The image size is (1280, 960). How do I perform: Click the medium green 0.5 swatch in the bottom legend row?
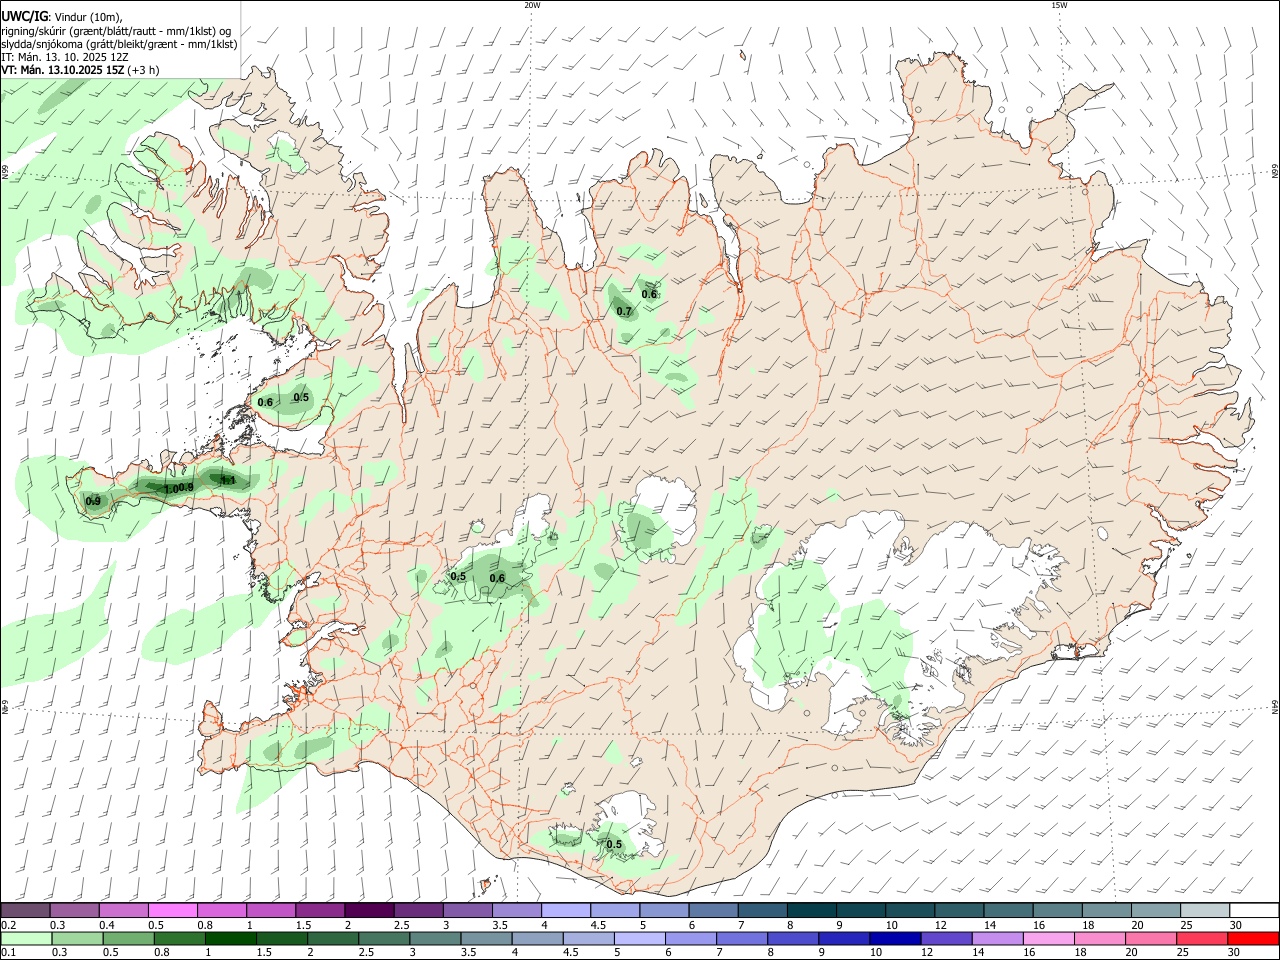pos(128,938)
